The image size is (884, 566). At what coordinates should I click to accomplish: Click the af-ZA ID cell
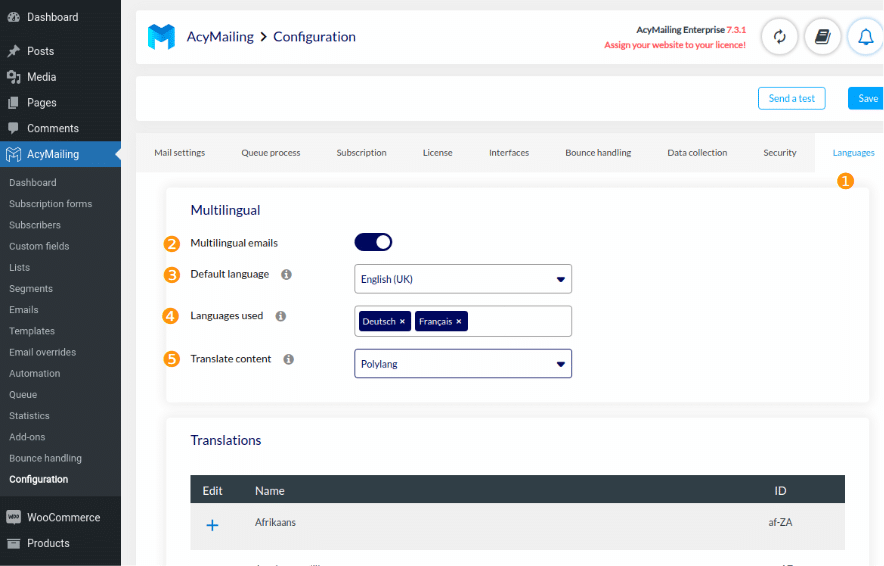click(x=780, y=523)
